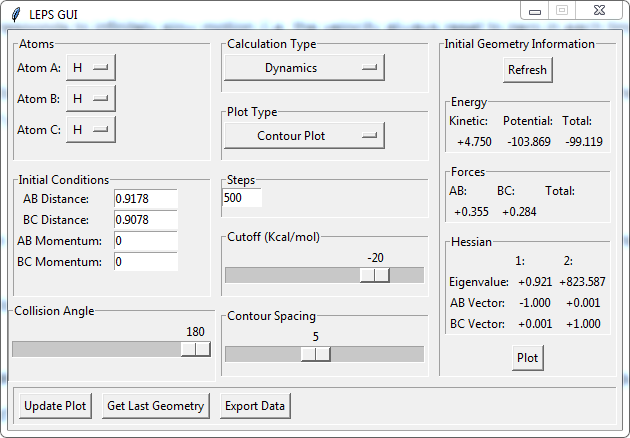630x438 pixels.
Task: Click the Collision Angle slider handle
Action: pos(196,349)
